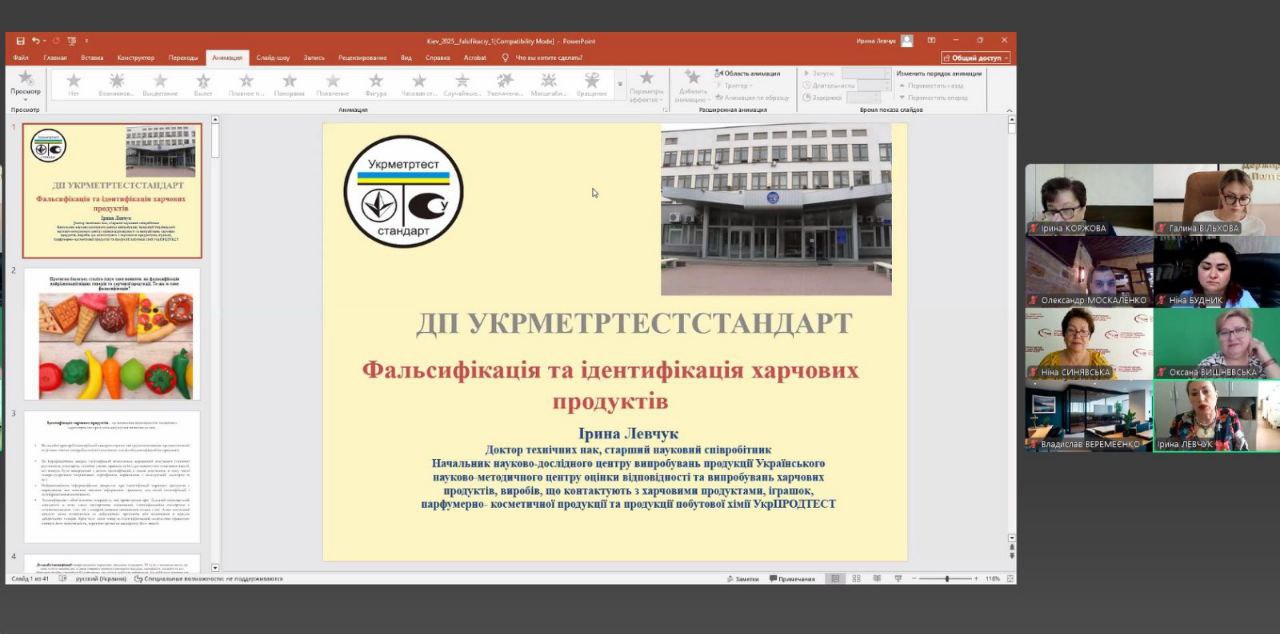Select the 'Случайные...' random bars animation
The width and height of the screenshot is (1280, 634).
tap(462, 85)
